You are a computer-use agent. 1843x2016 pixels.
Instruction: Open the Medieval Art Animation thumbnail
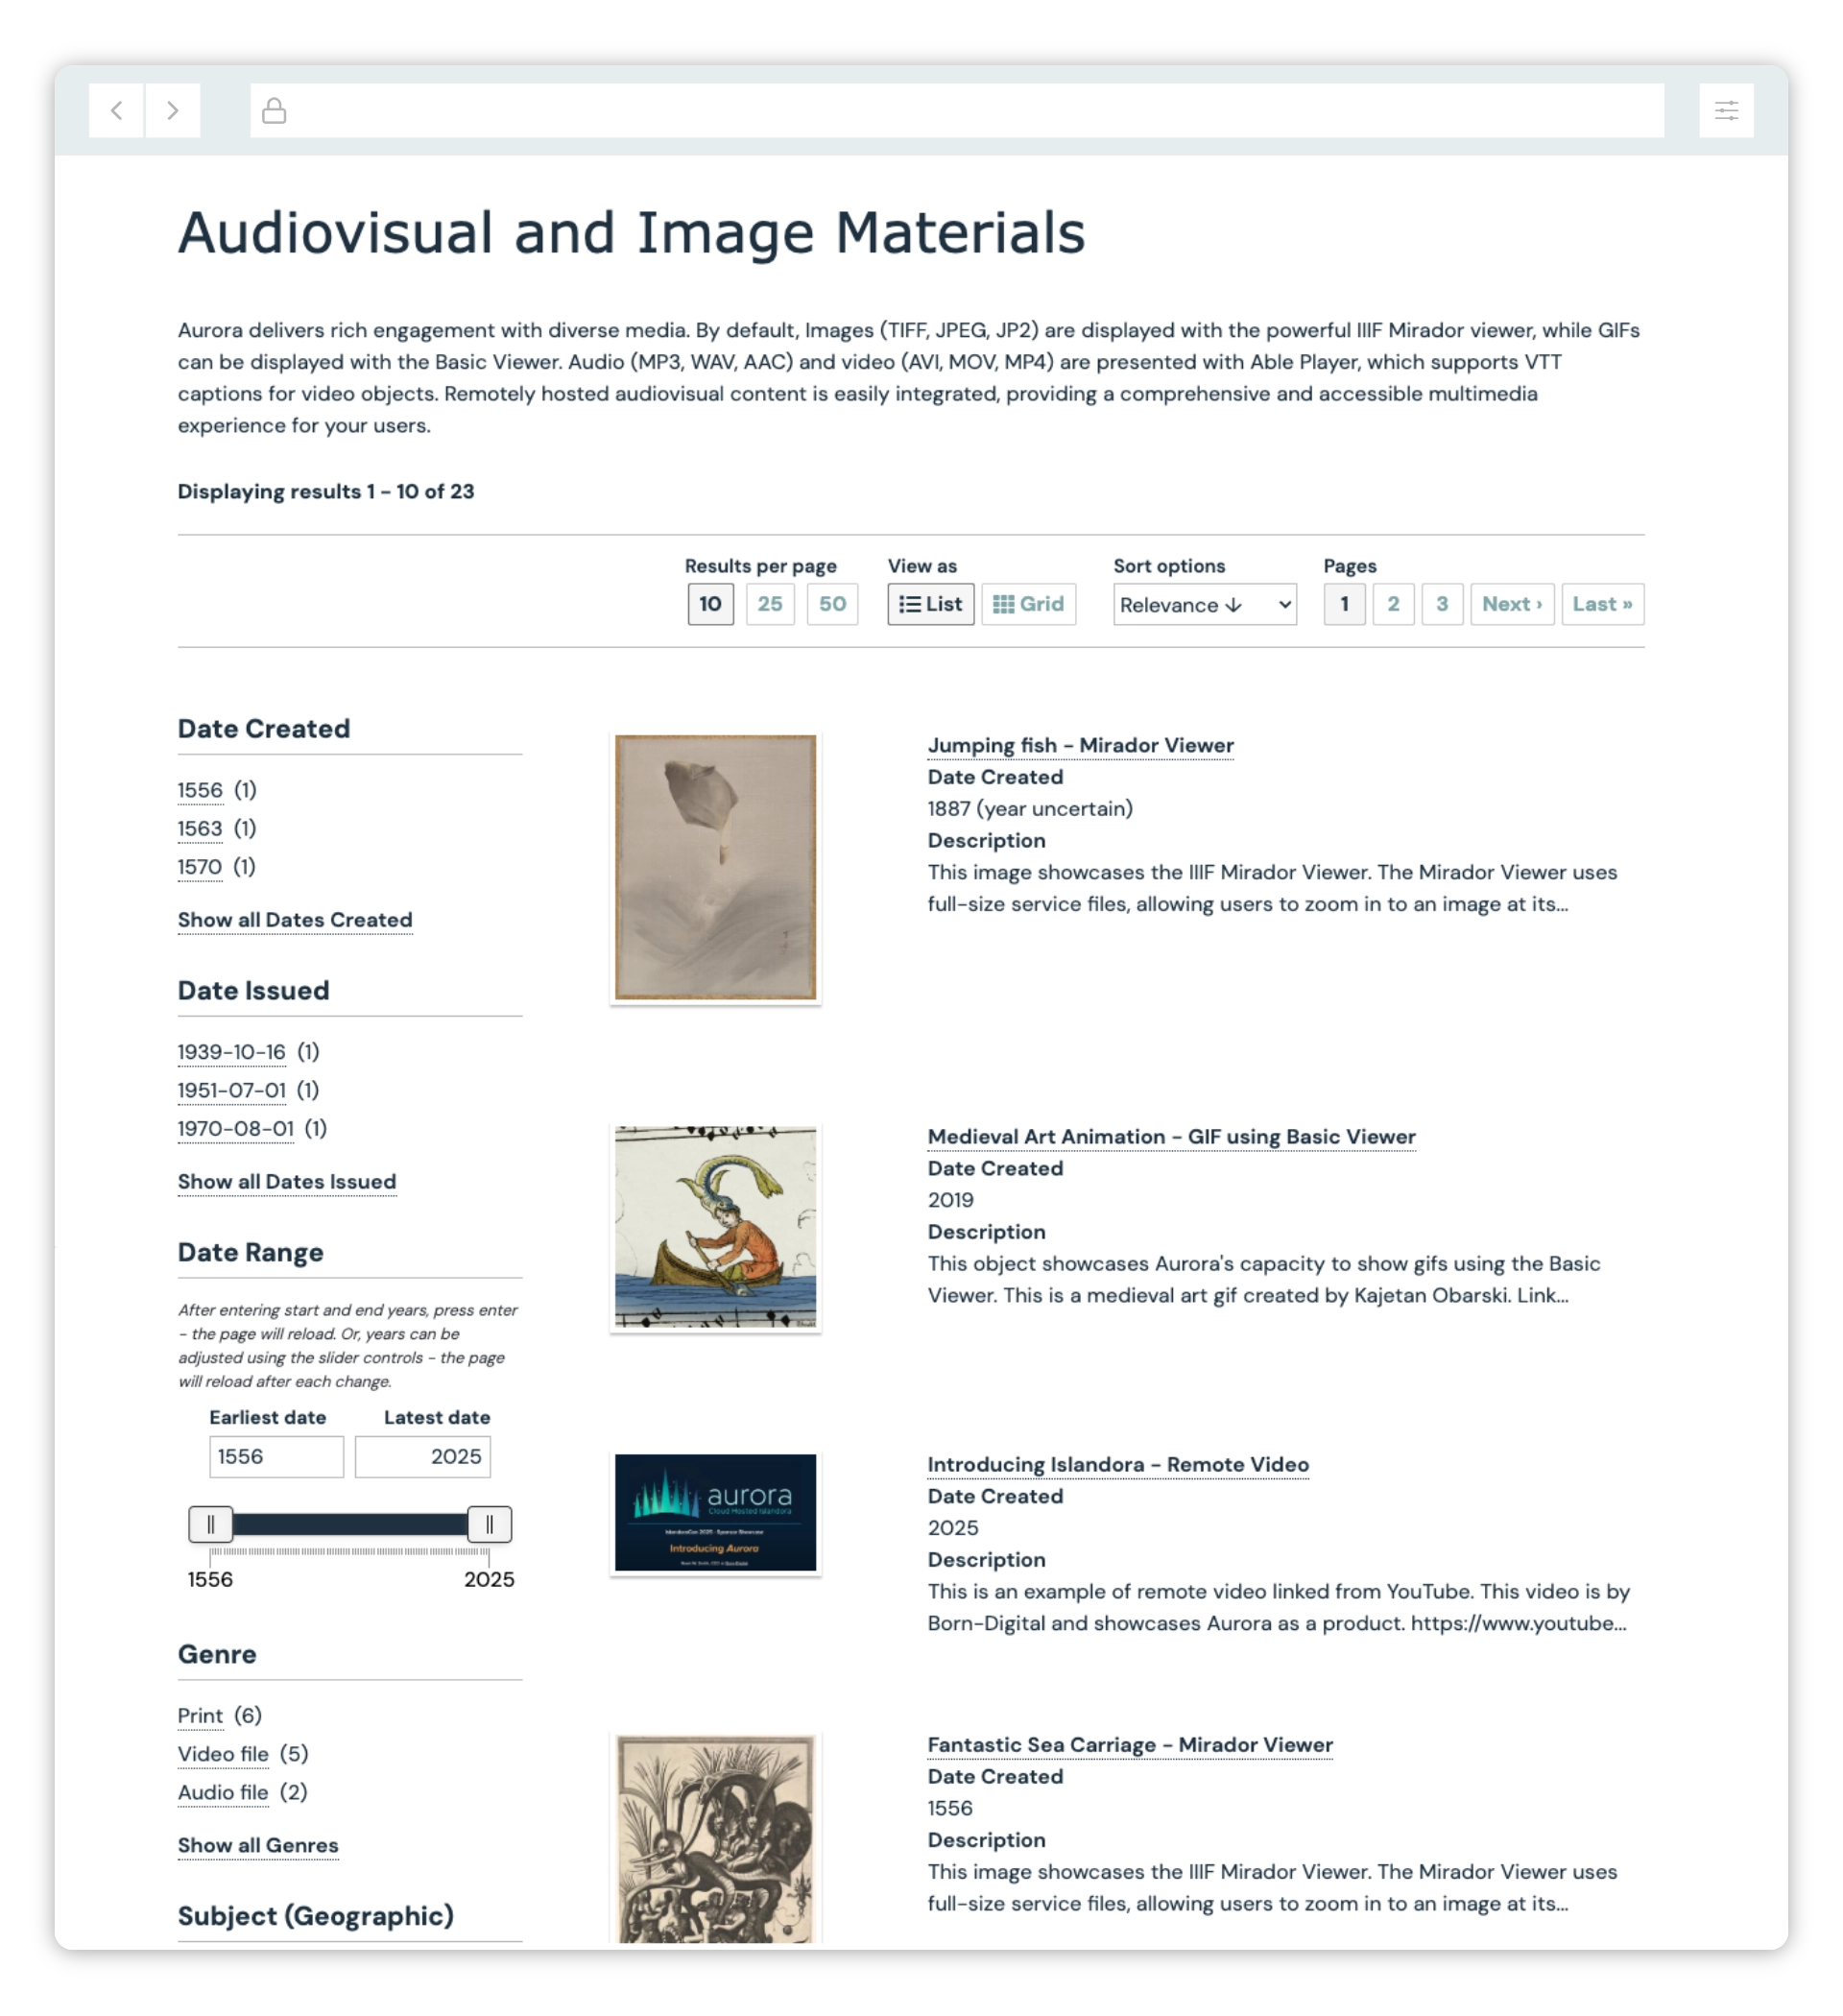click(716, 1229)
